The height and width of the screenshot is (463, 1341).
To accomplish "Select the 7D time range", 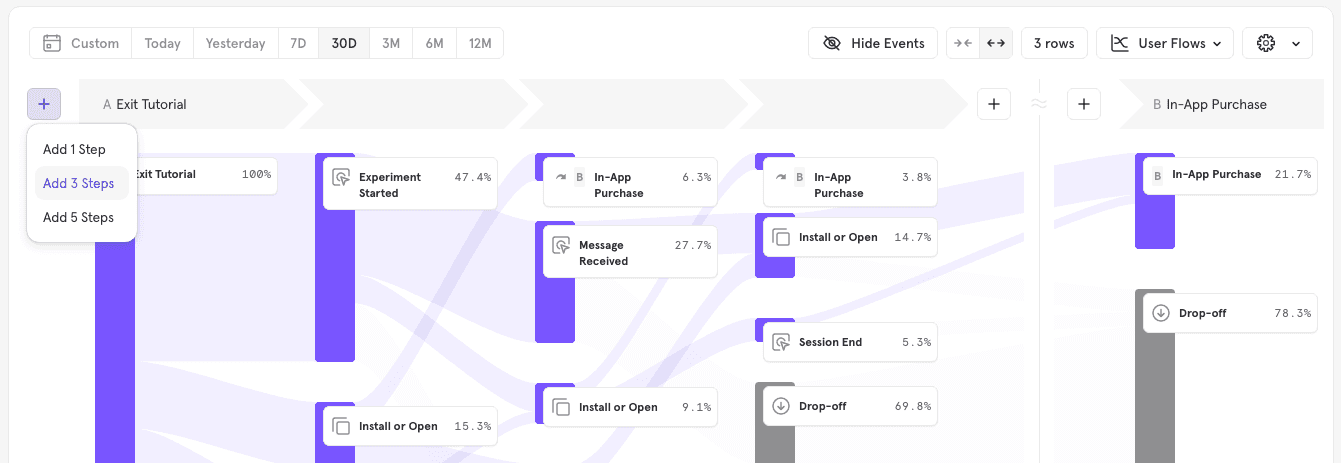I will [x=298, y=43].
